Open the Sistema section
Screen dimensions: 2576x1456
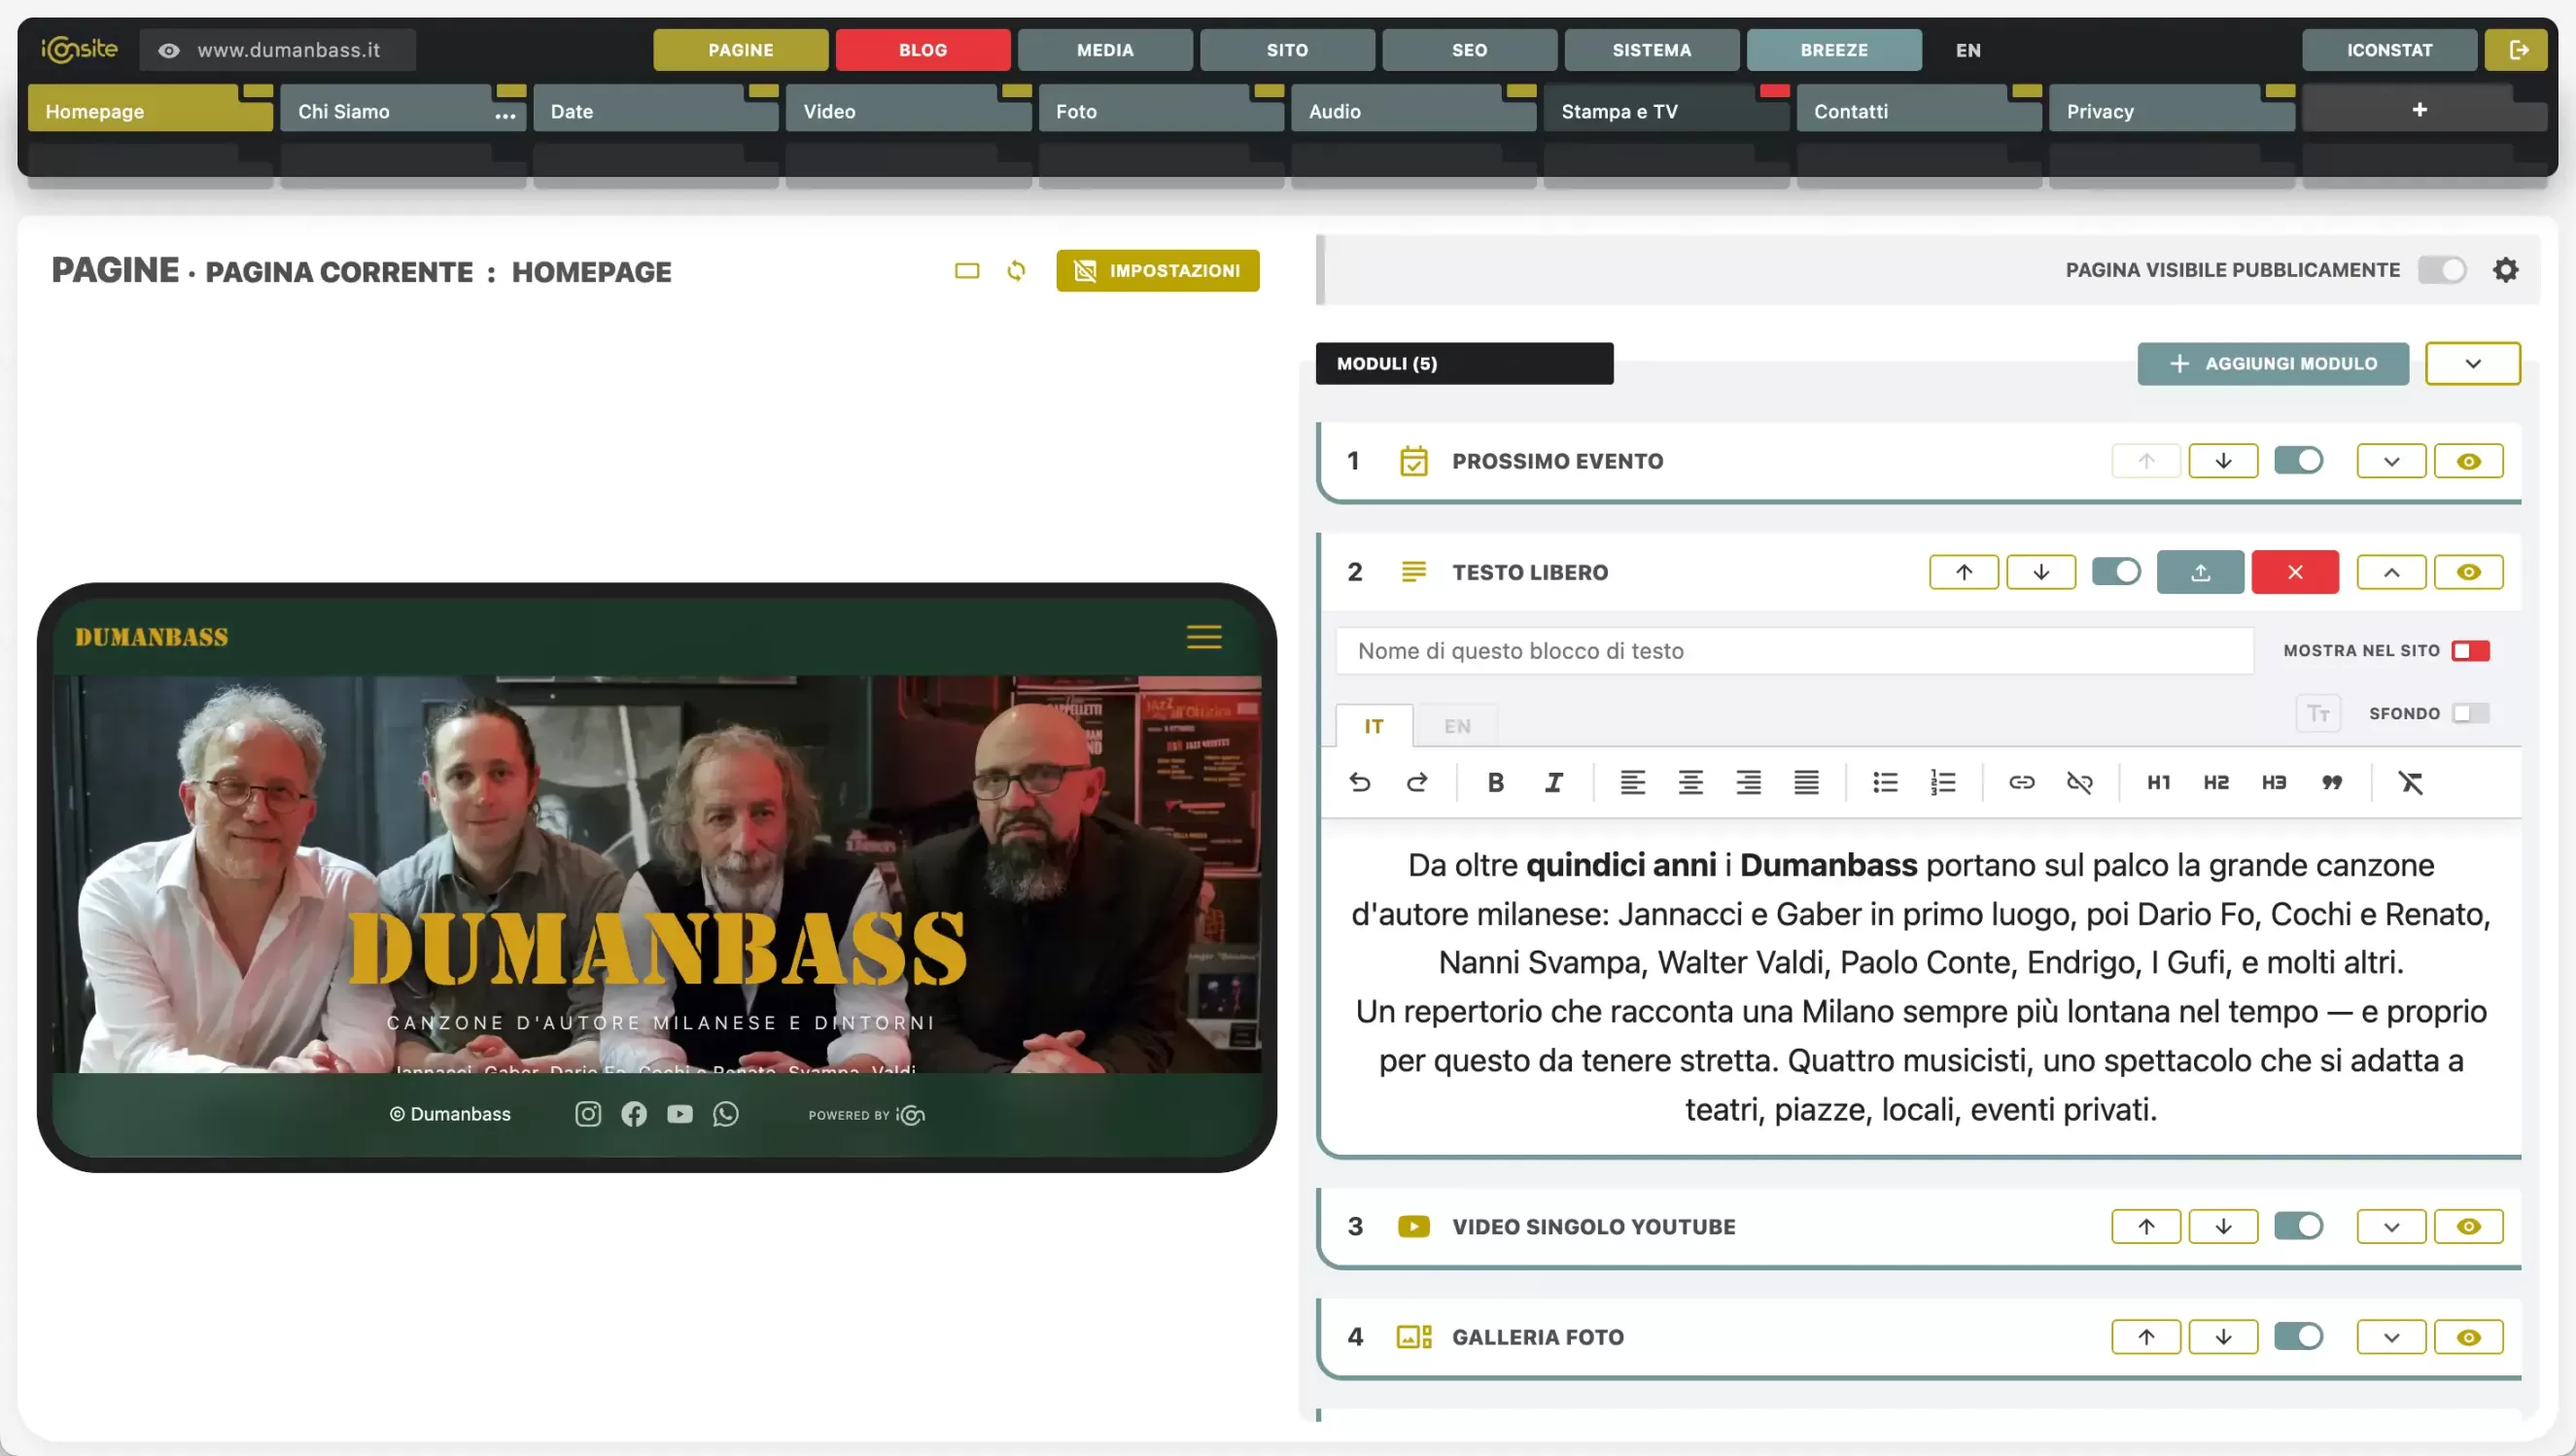point(1651,49)
